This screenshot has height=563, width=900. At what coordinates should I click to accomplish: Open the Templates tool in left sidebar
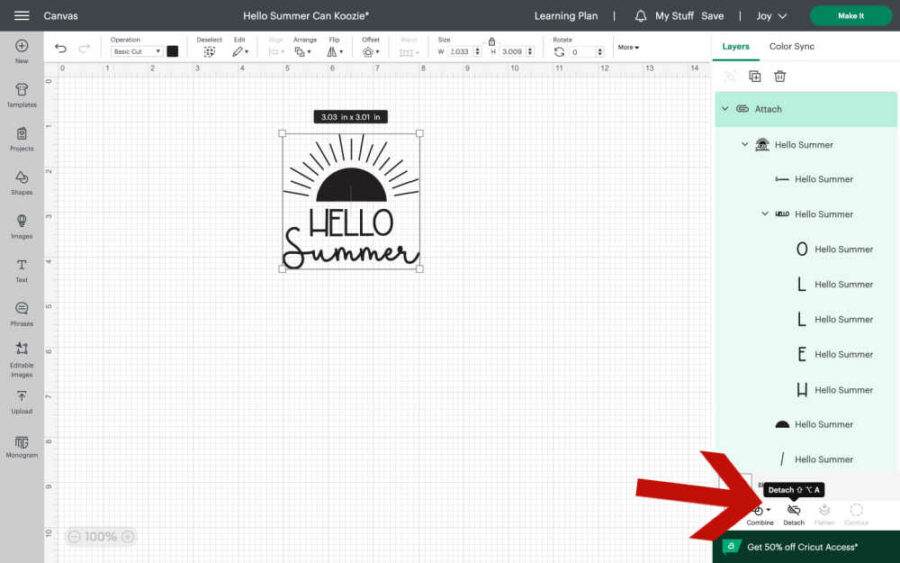click(x=21, y=94)
